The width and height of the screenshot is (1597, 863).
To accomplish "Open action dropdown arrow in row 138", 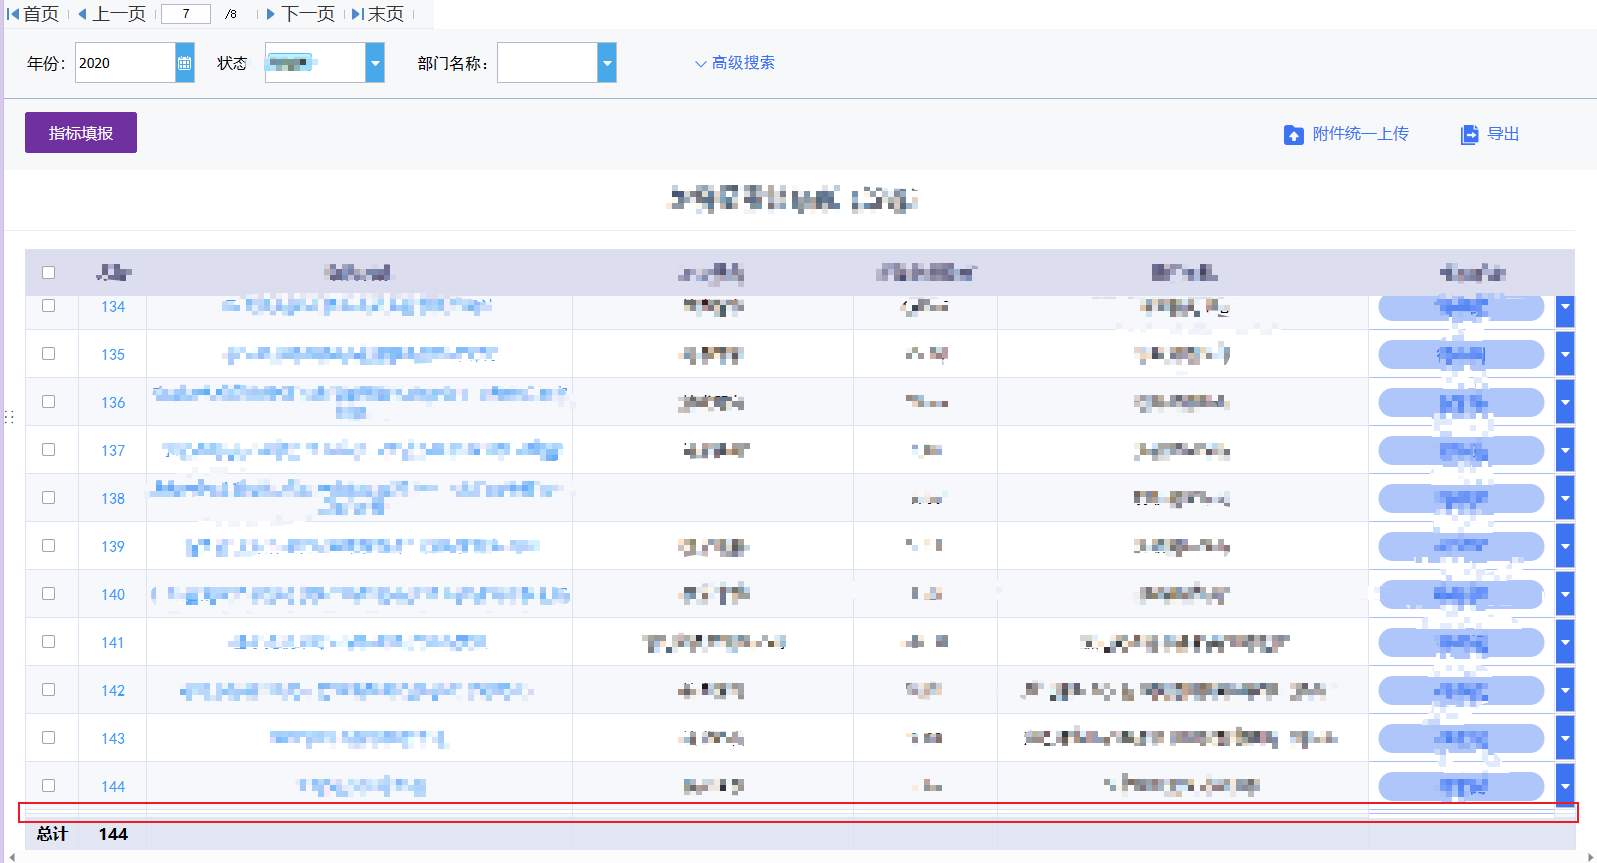I will pyautogui.click(x=1565, y=498).
